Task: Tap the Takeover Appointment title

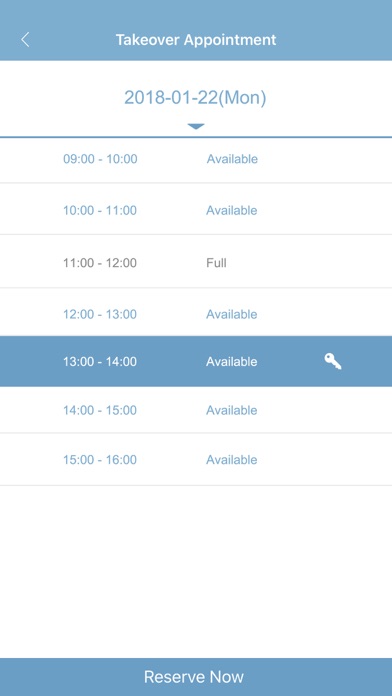Action: (196, 40)
